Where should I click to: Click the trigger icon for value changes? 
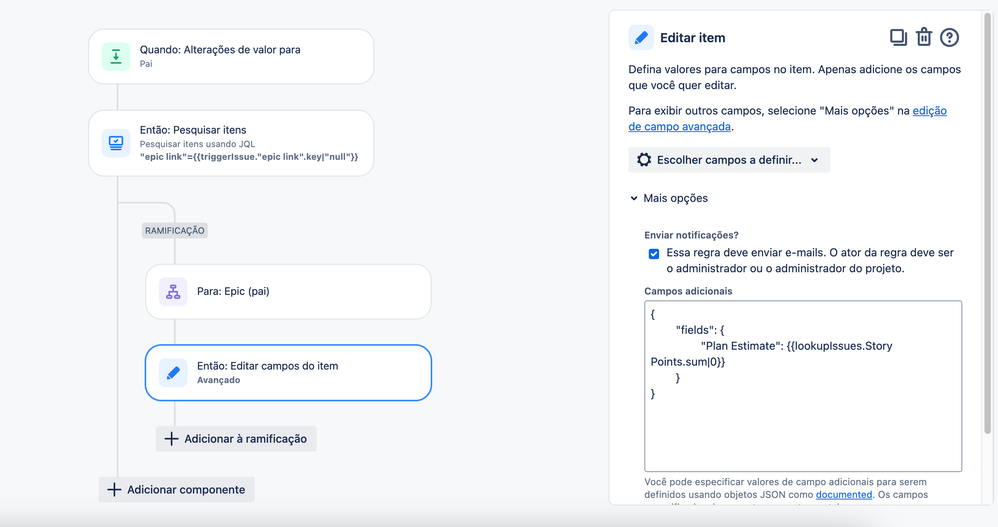116,57
